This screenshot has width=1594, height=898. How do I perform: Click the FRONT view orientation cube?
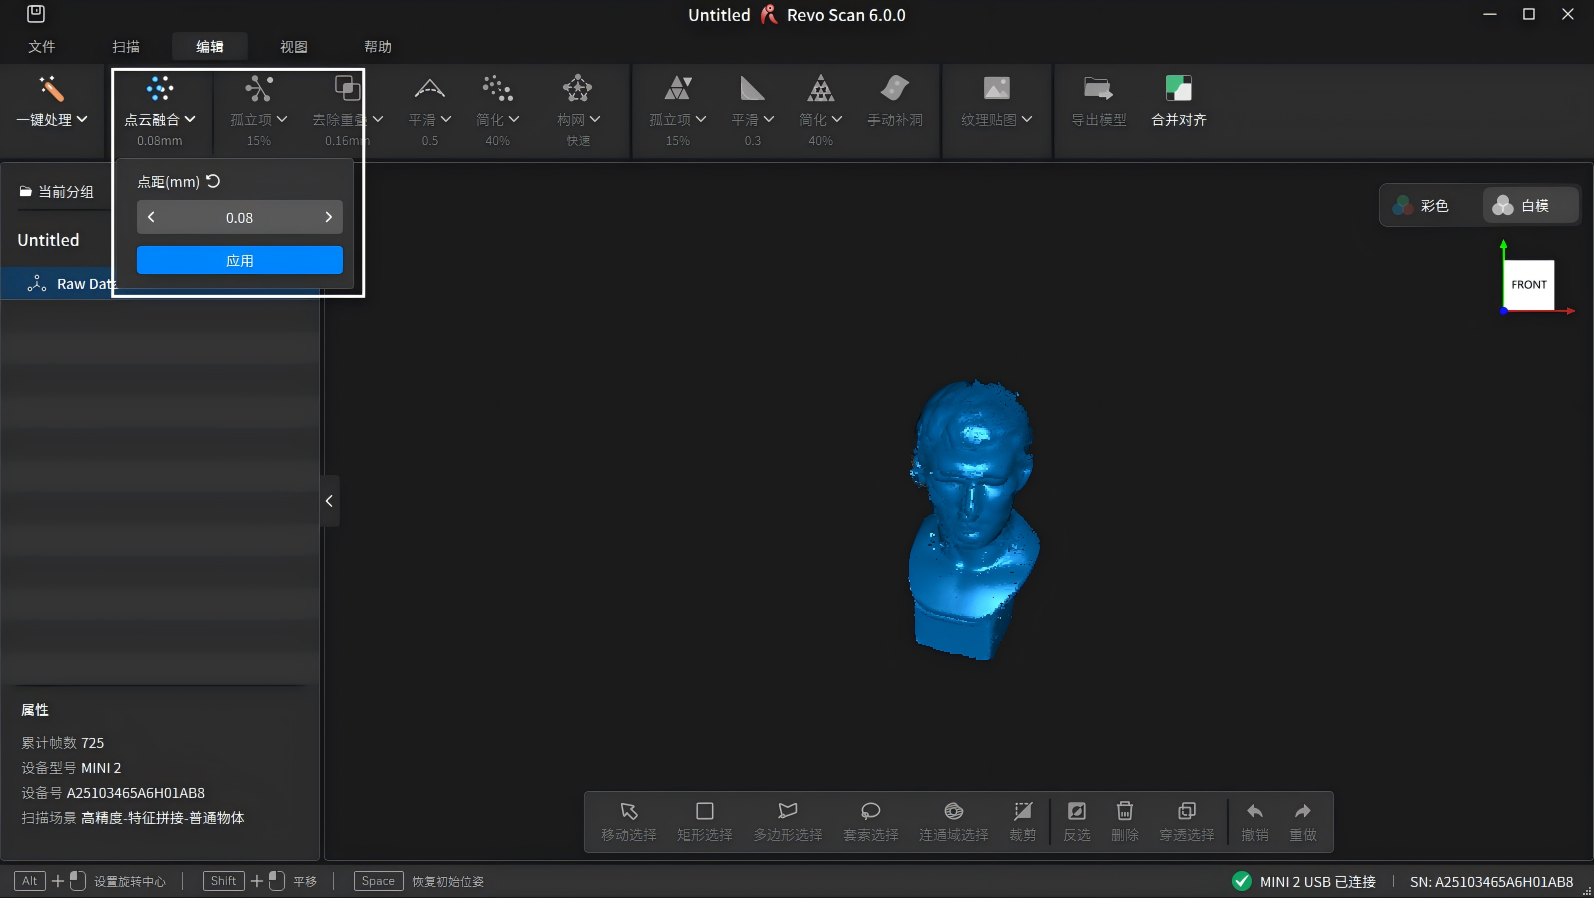coord(1528,285)
